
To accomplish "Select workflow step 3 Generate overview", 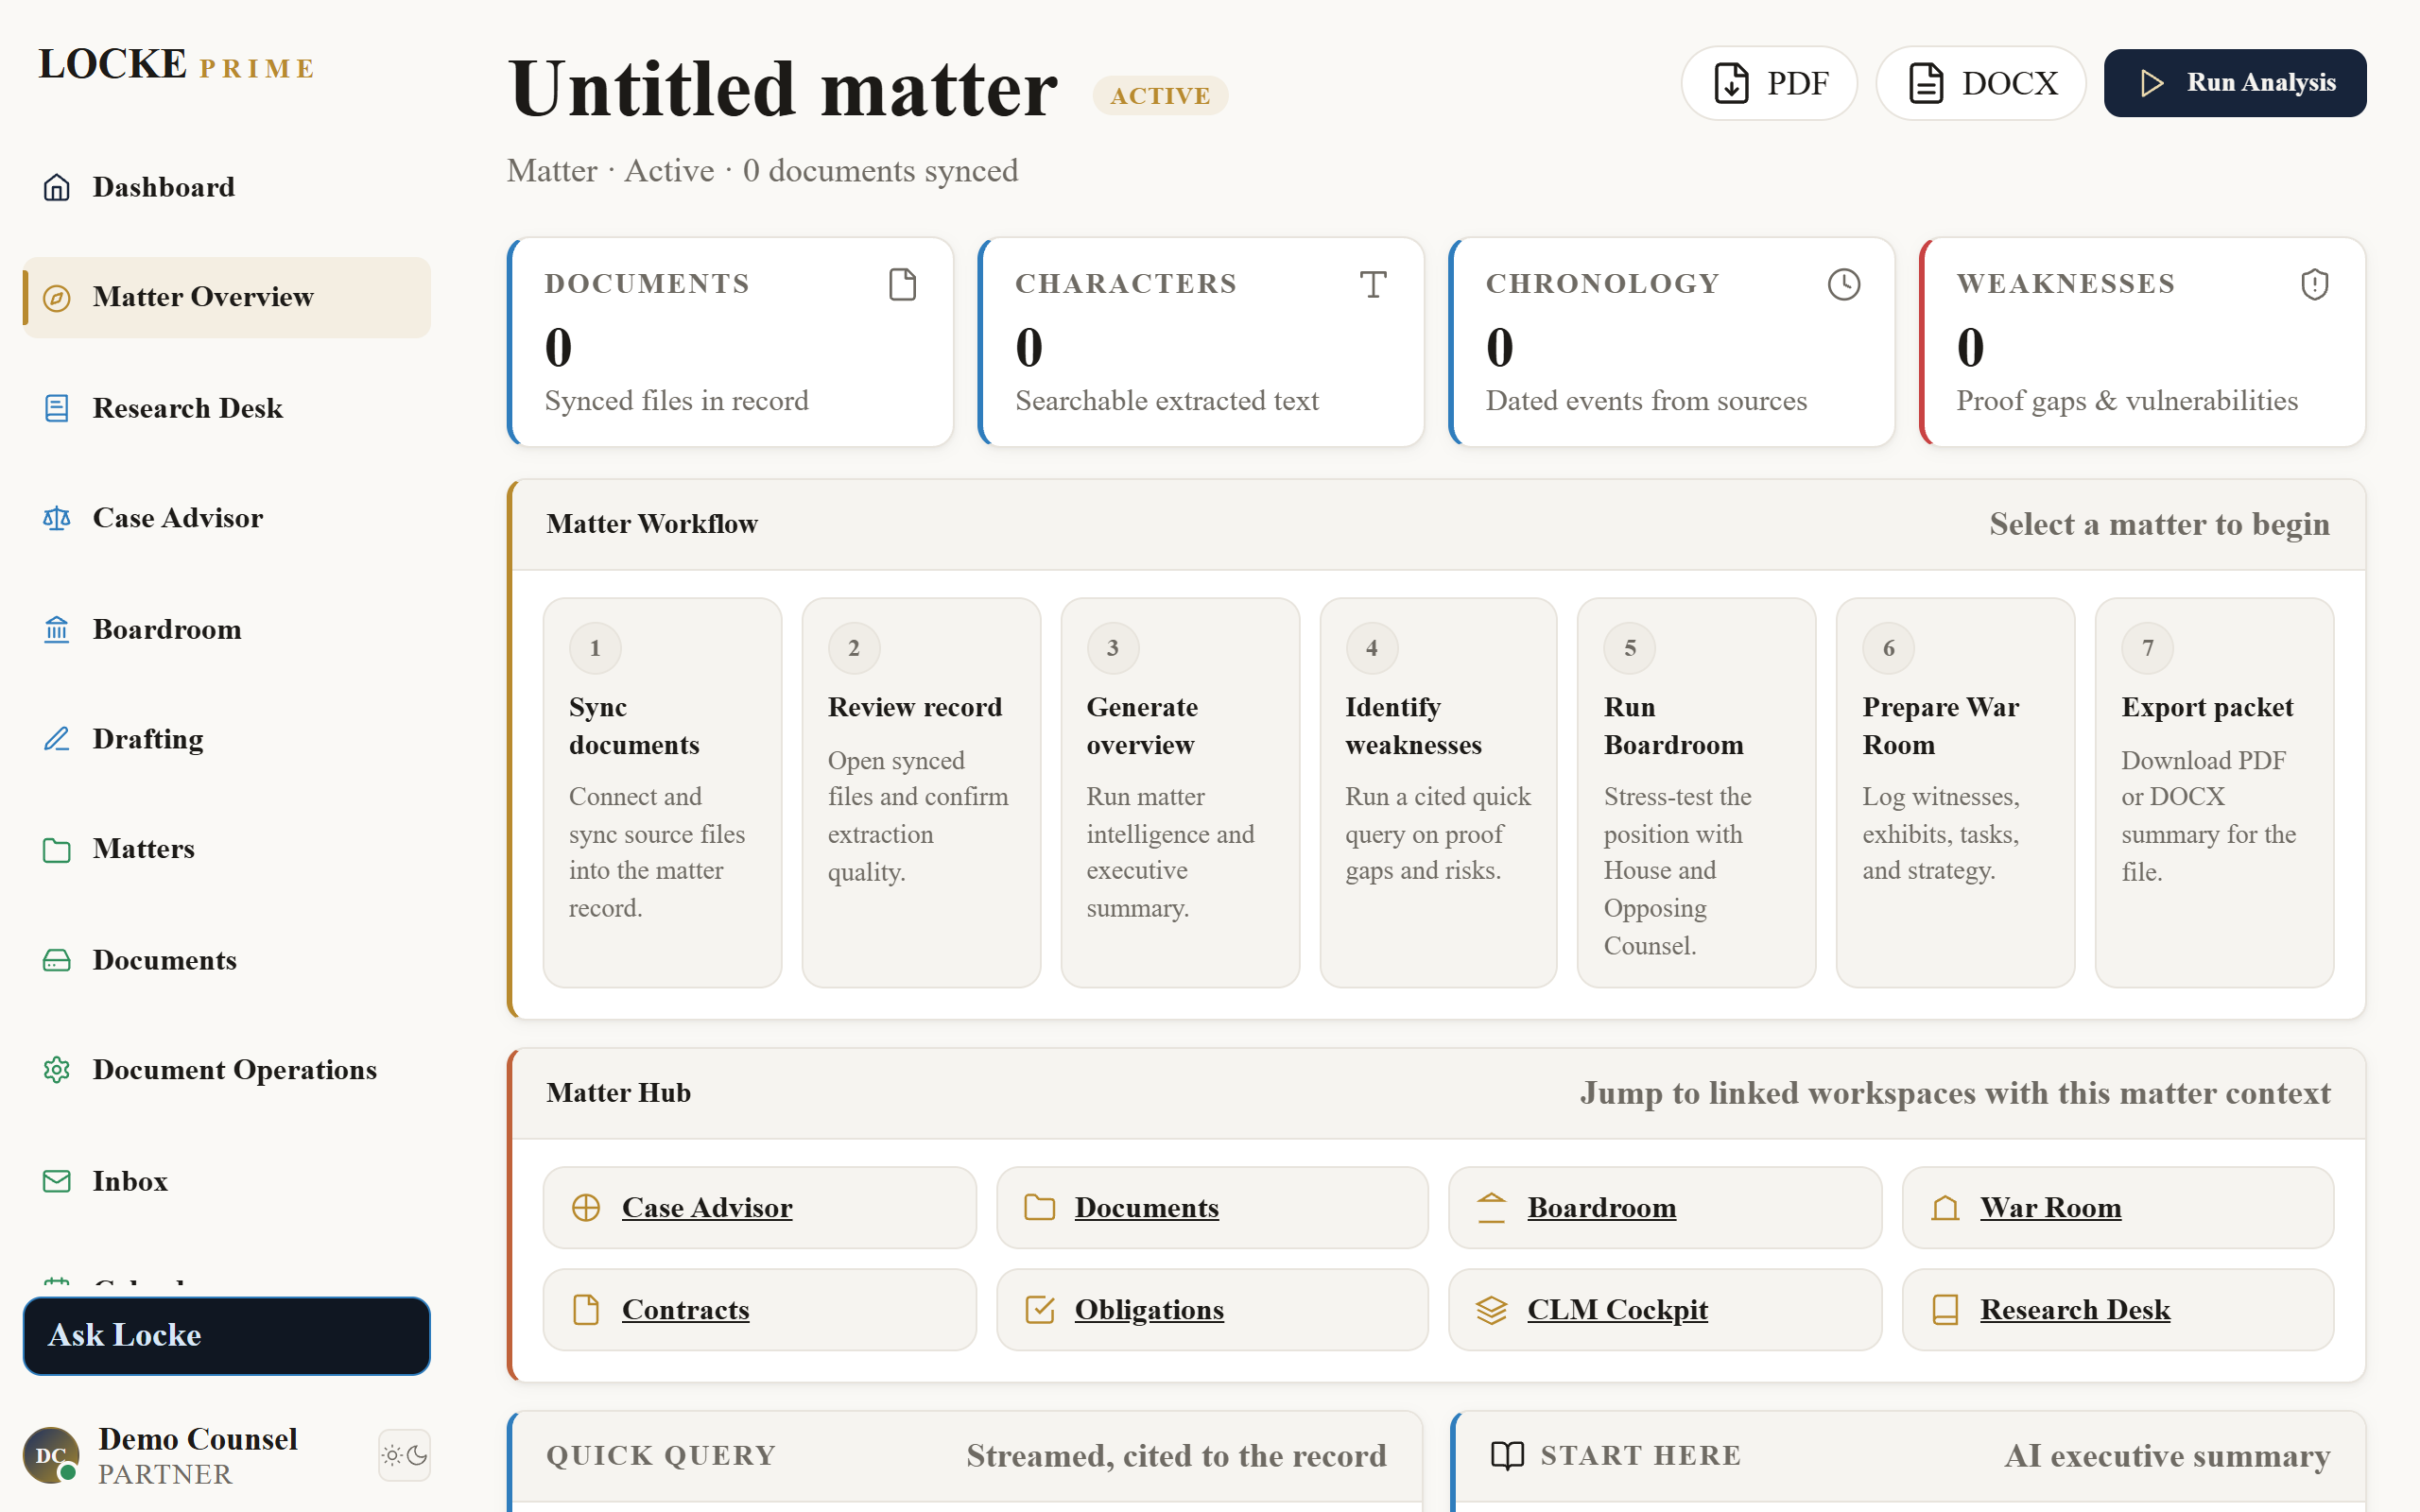I will 1180,793.
